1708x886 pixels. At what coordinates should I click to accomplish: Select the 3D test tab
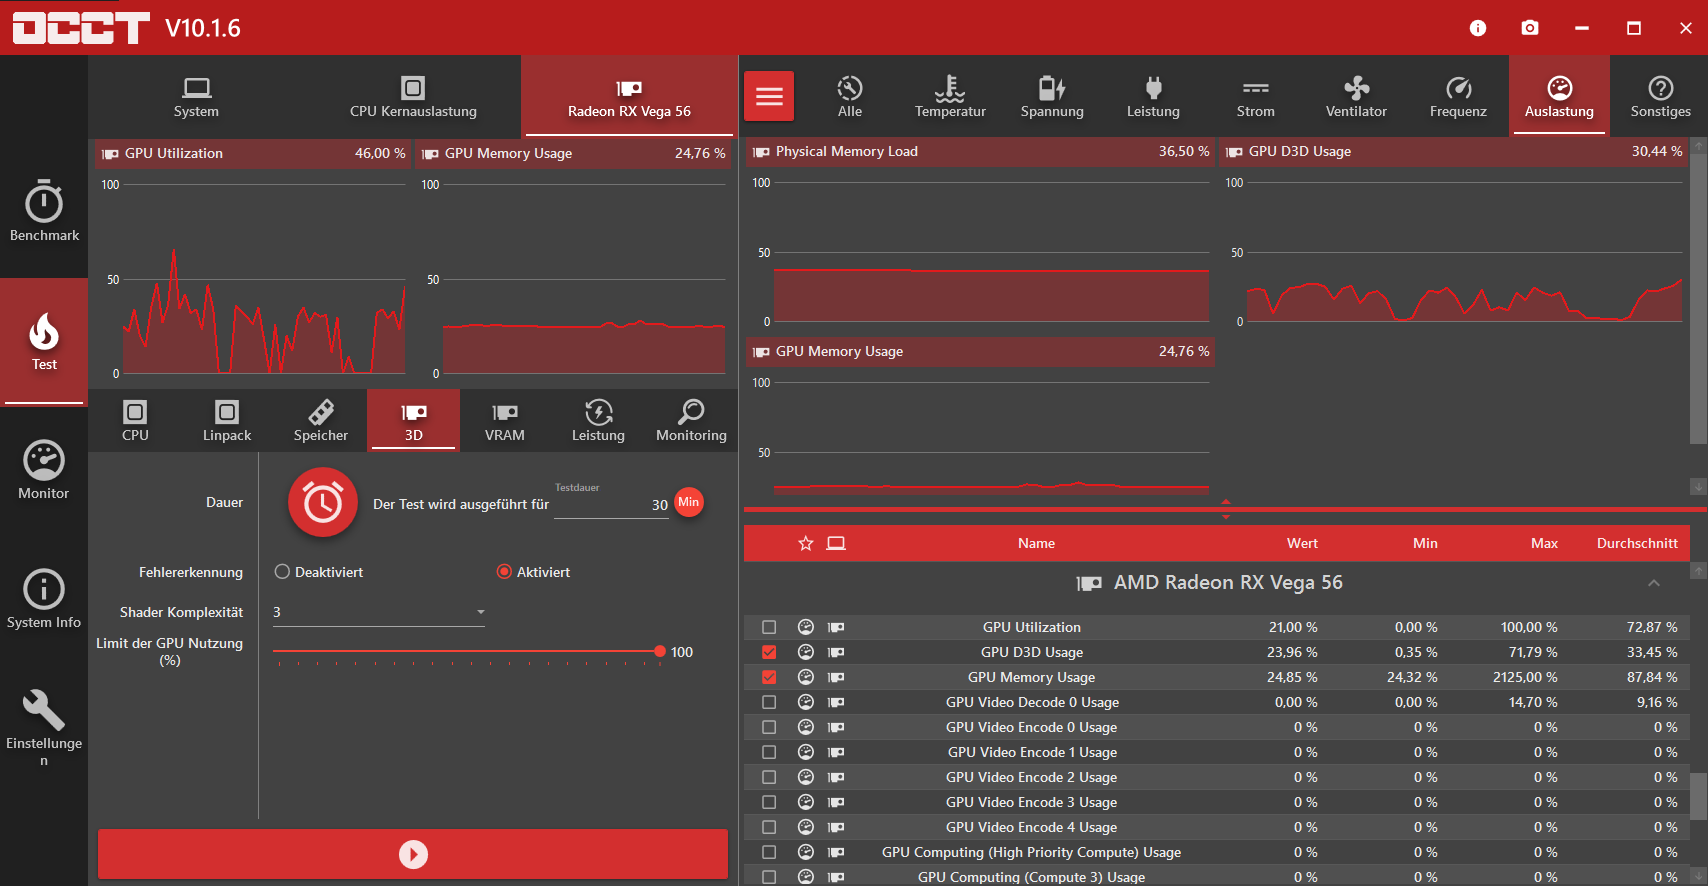[414, 420]
